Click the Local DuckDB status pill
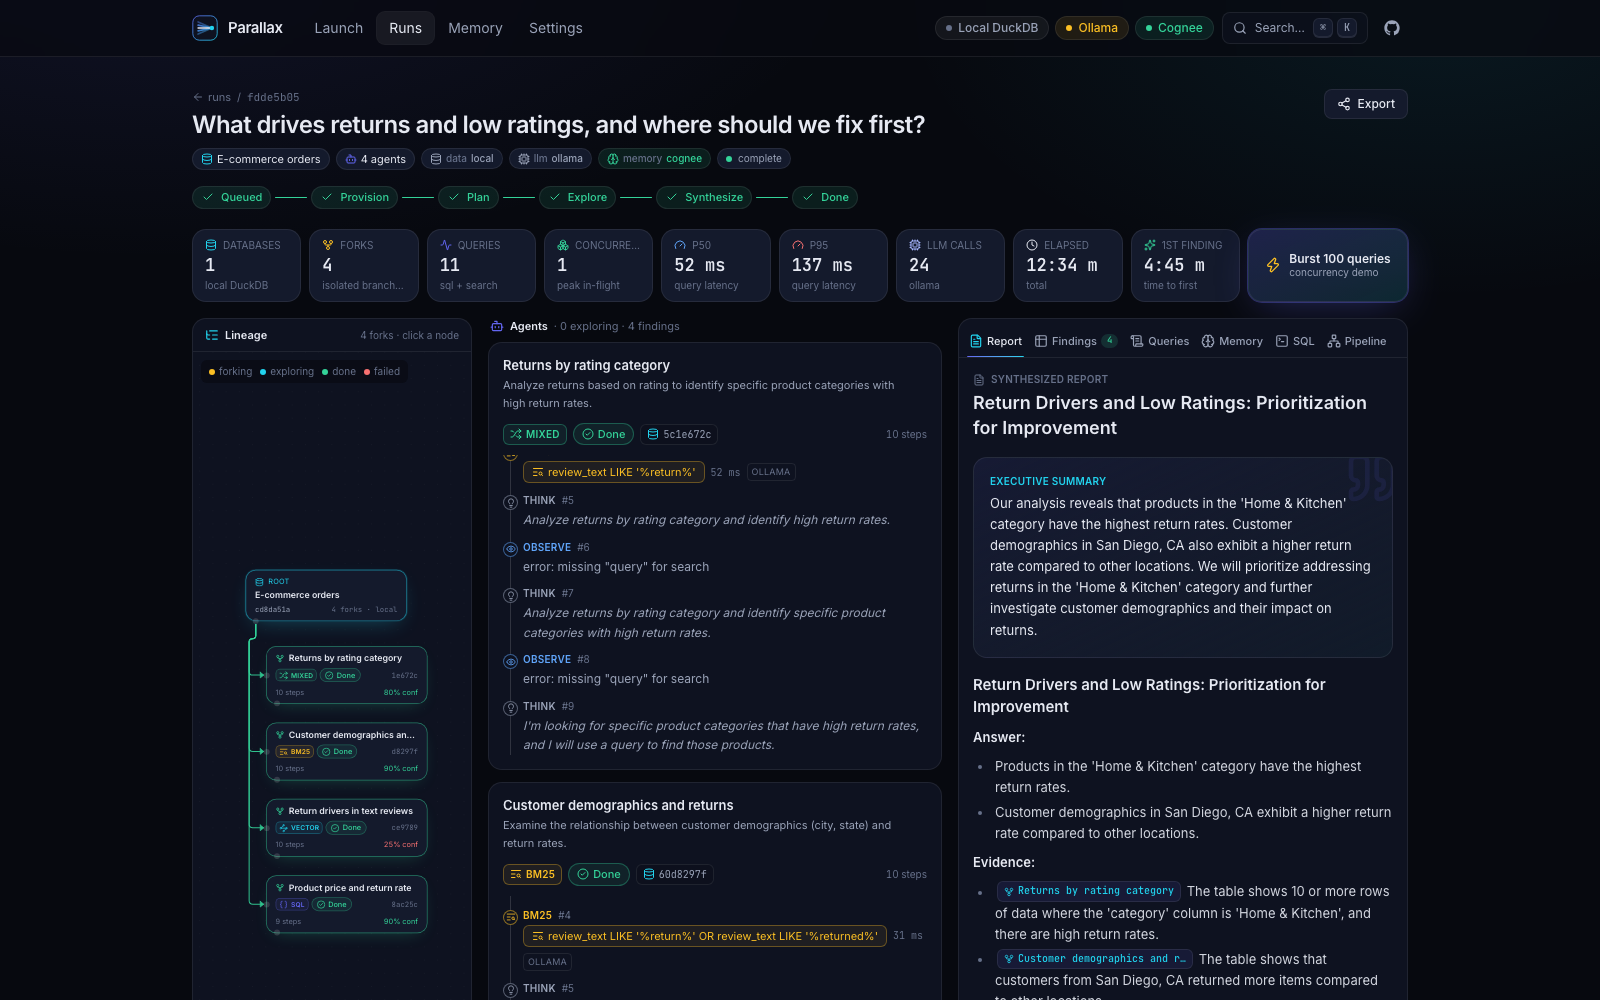Screen dimensions: 1600x1000 pos(992,28)
